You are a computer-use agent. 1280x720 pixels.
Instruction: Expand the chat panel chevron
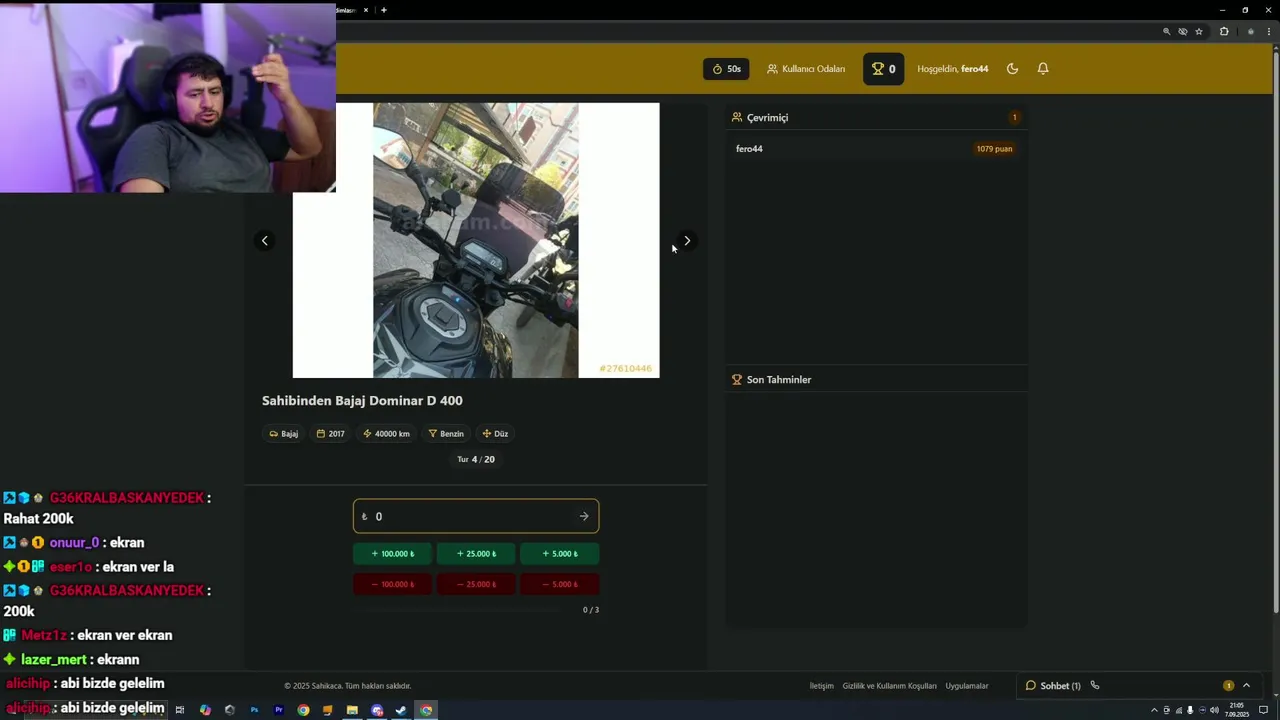(1246, 685)
